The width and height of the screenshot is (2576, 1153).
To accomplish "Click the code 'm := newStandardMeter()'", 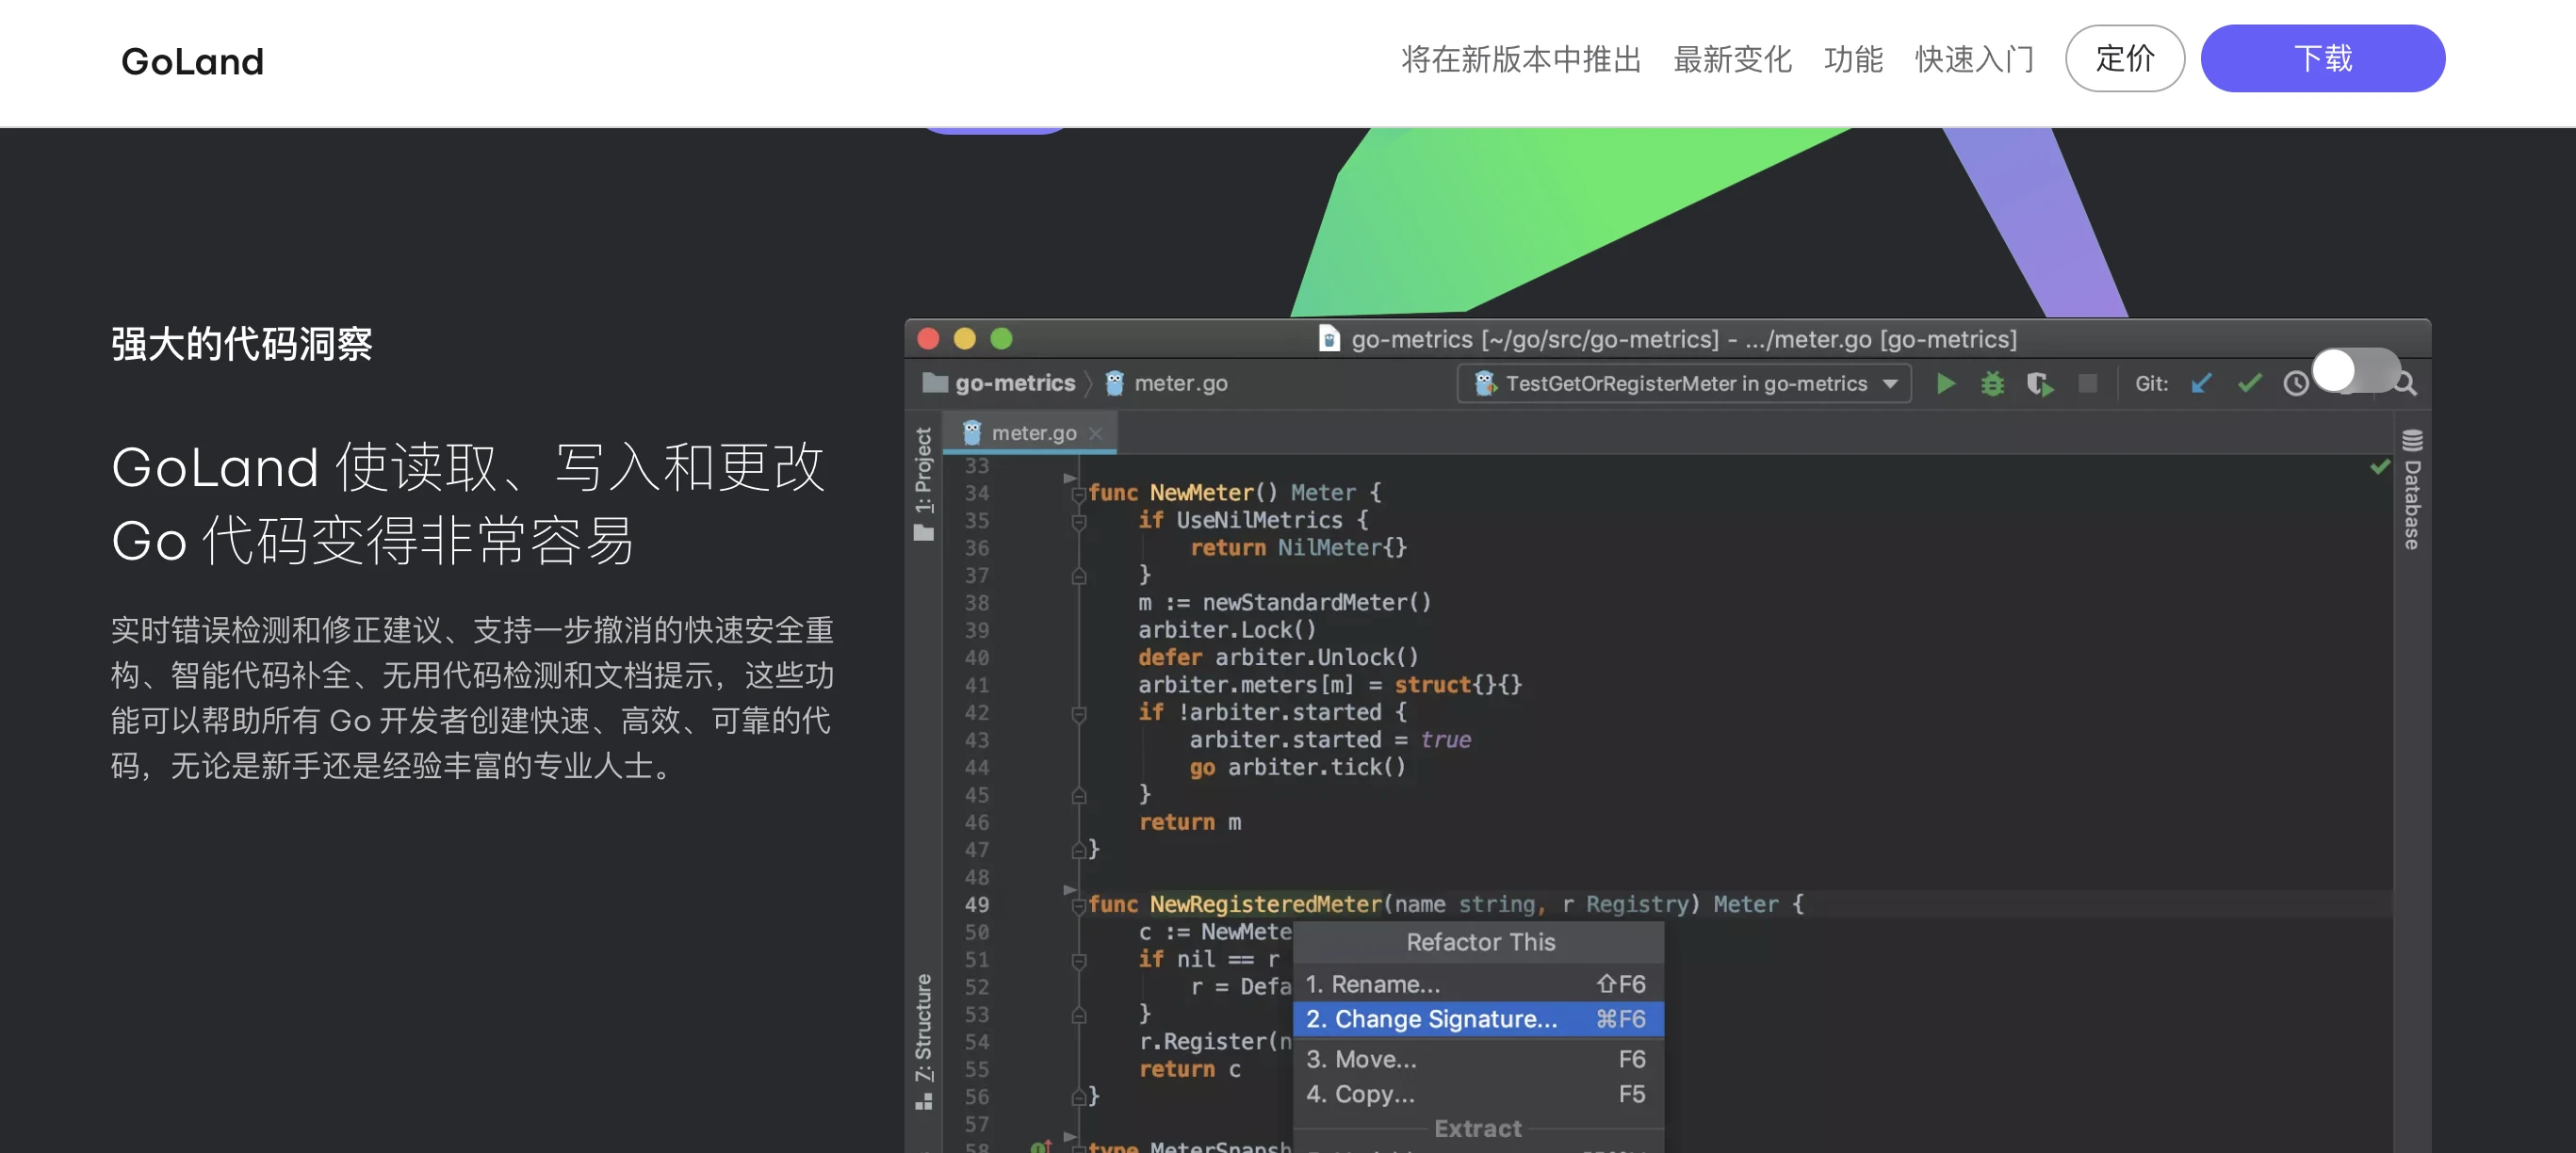I will tap(1284, 603).
